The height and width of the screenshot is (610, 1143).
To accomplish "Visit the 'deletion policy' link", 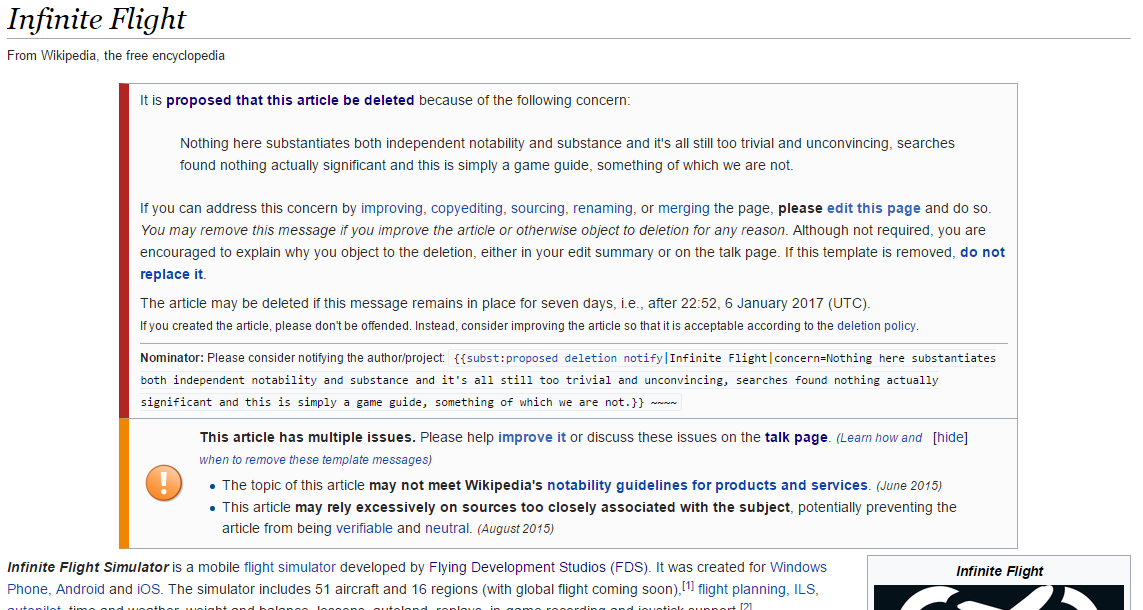I will point(876,326).
